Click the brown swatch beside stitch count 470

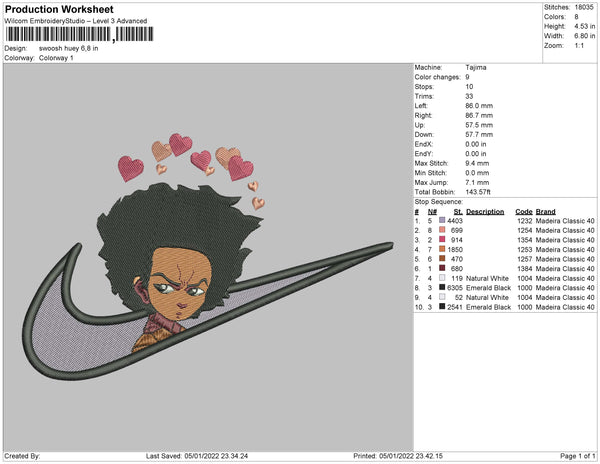442,259
